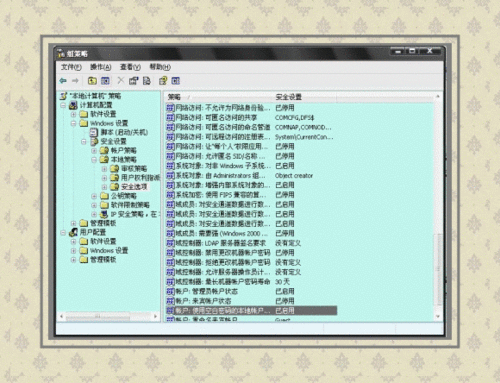Sort by the 策略 column header
Screen dimensions: 500x383
click(x=218, y=97)
